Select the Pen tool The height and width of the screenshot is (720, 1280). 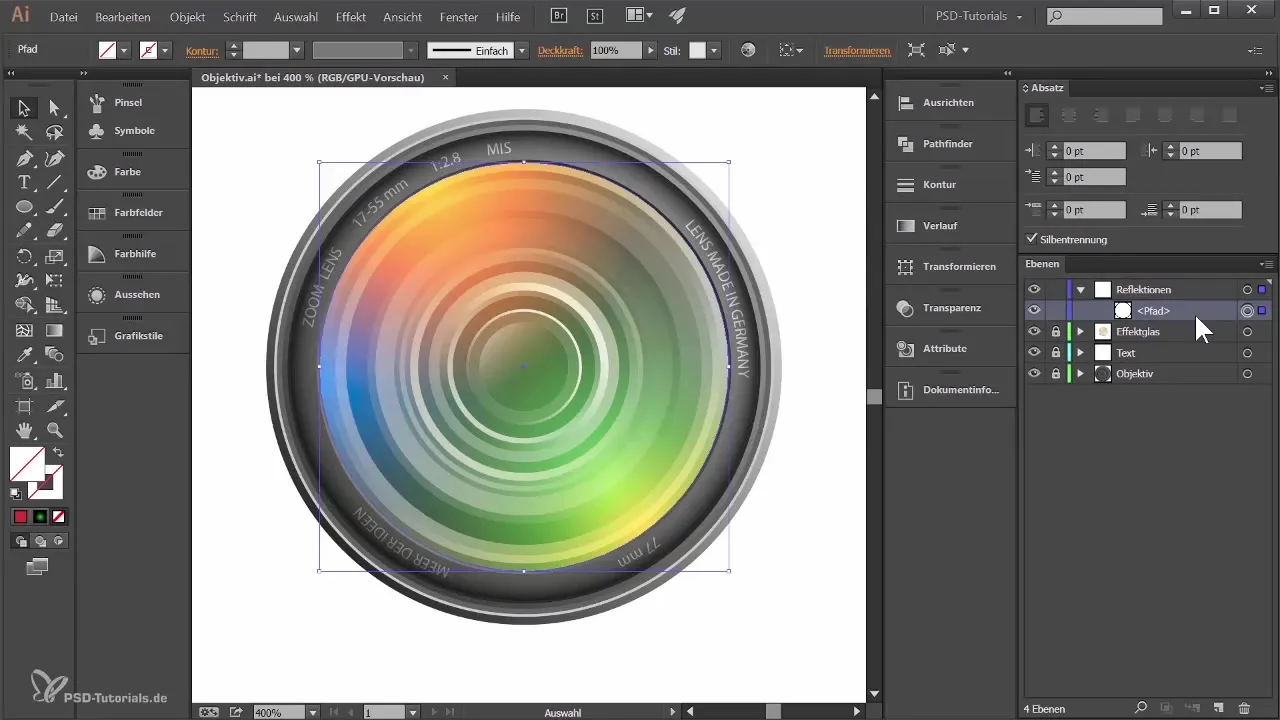[24, 158]
